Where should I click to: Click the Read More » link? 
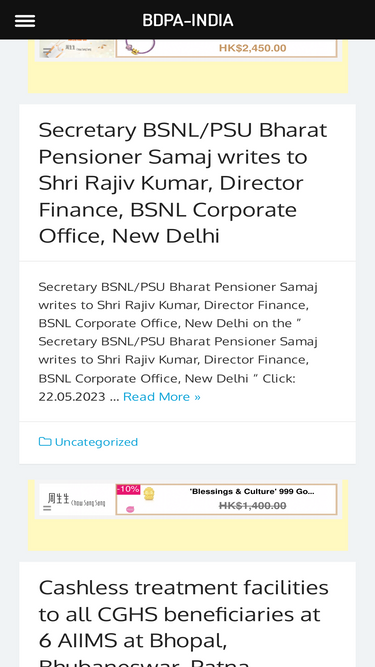coord(162,397)
